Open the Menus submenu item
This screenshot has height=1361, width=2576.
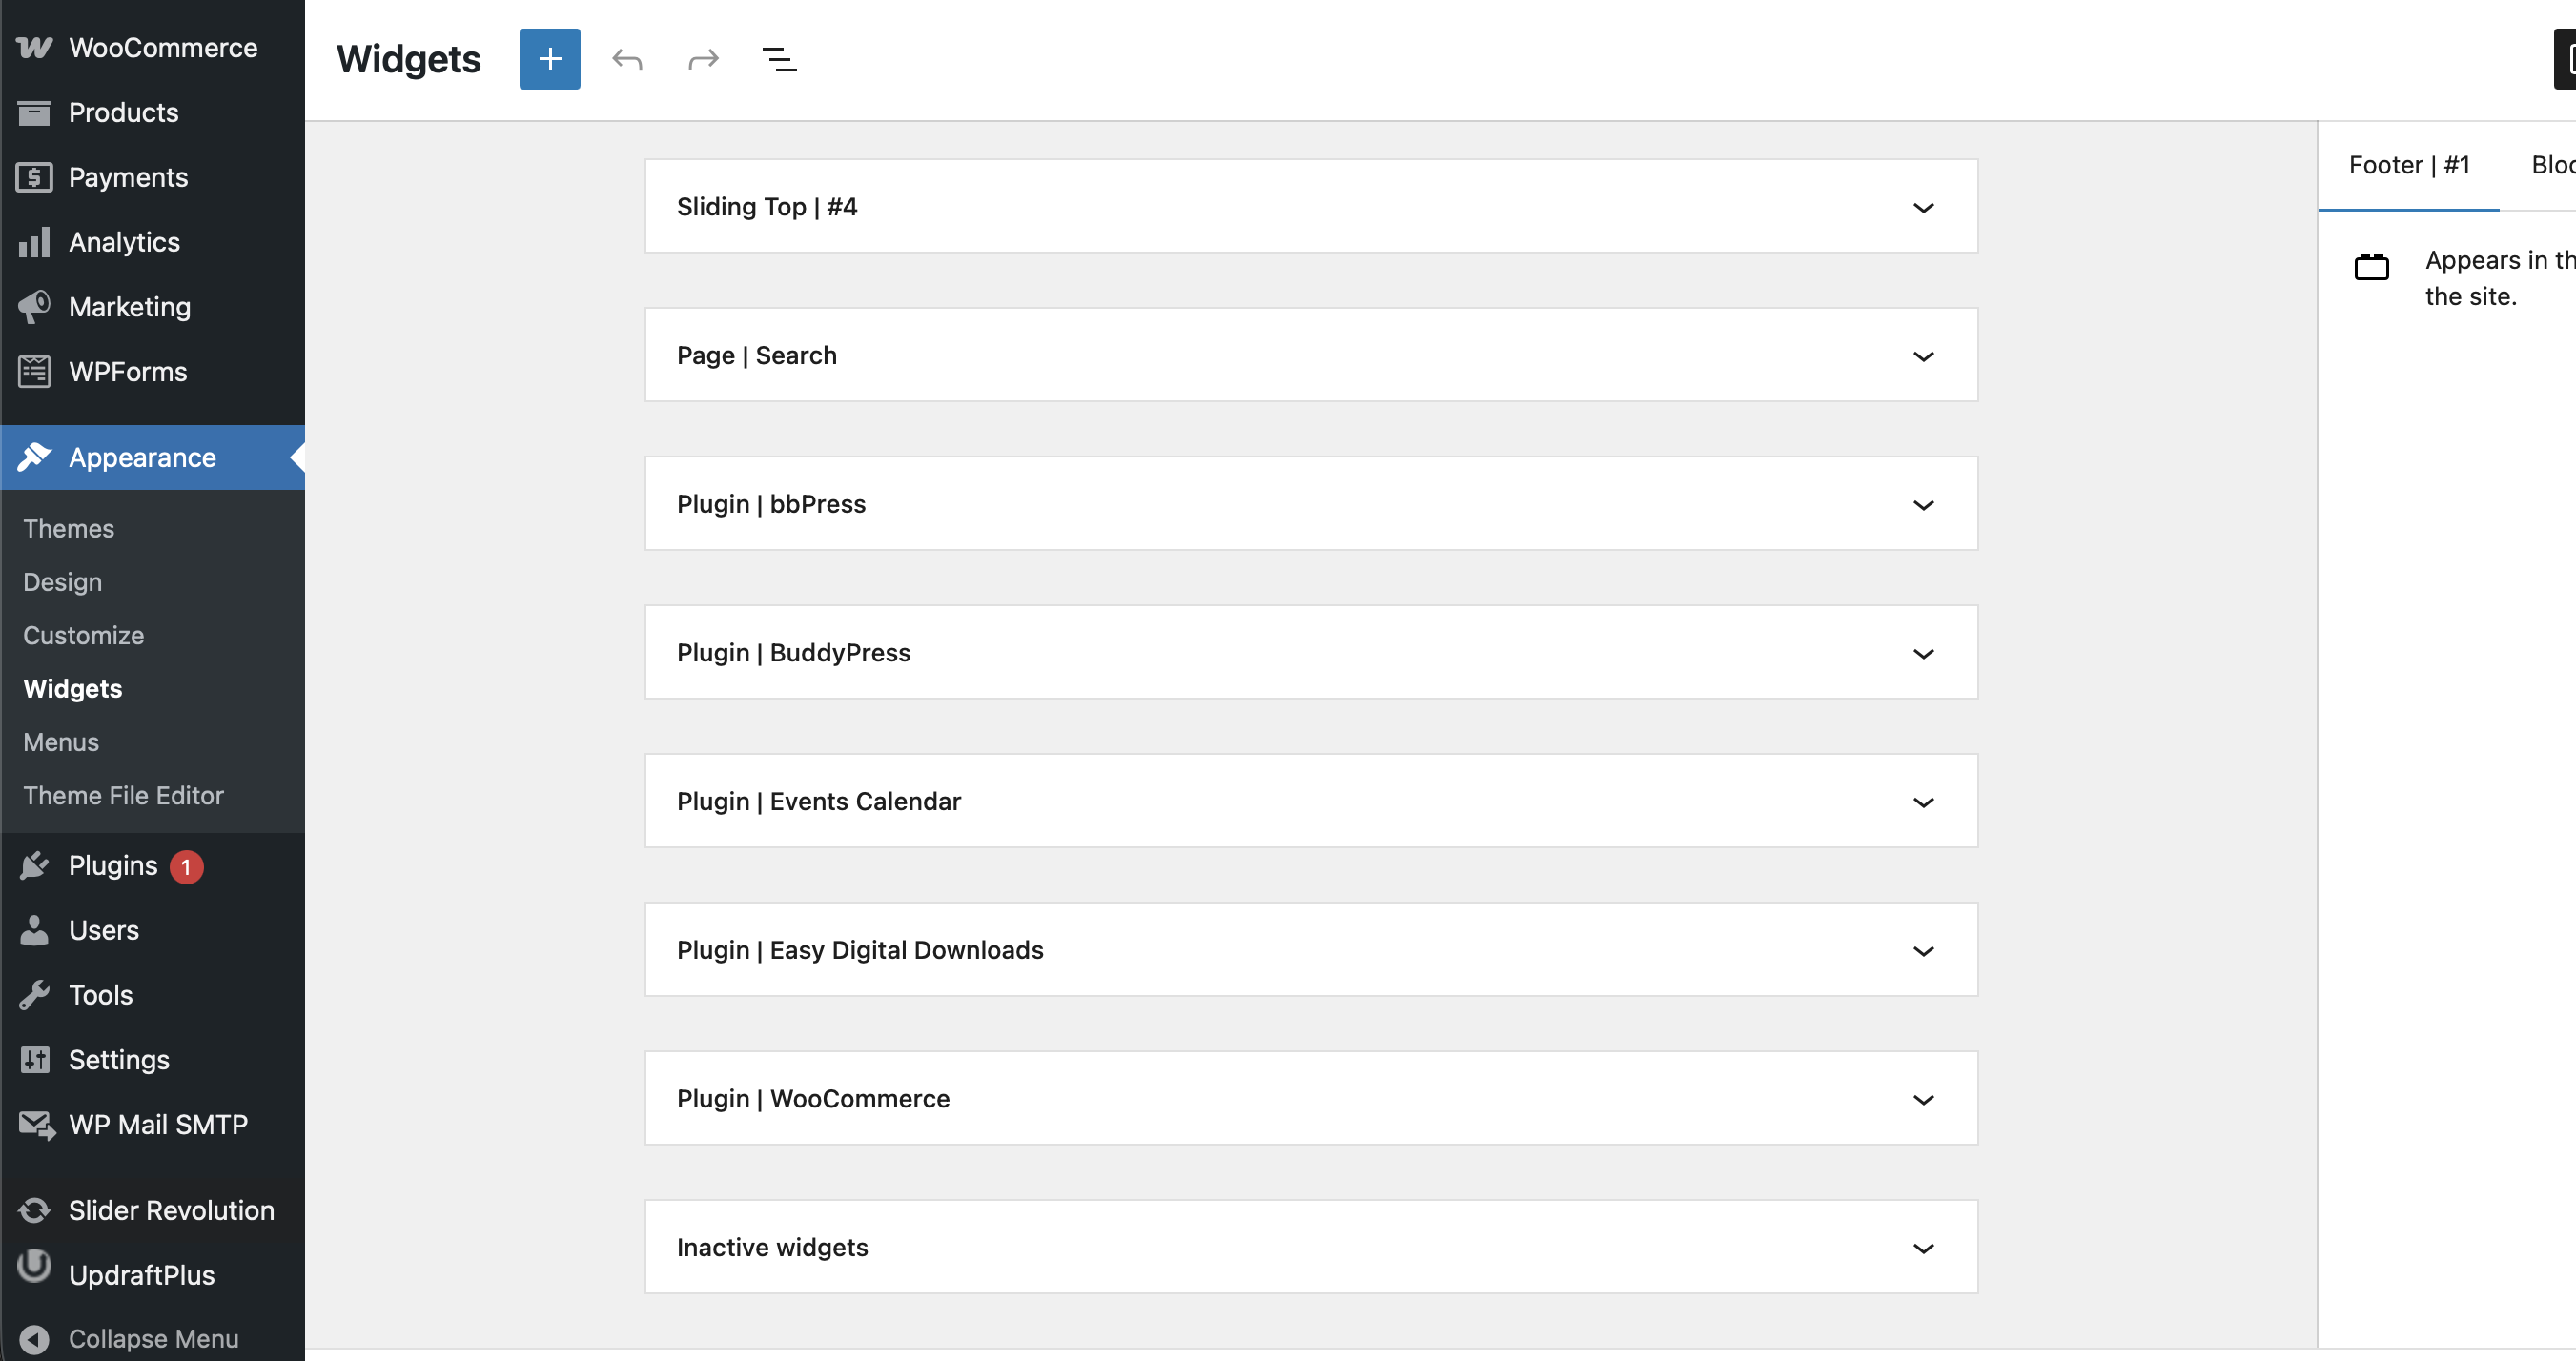61,742
